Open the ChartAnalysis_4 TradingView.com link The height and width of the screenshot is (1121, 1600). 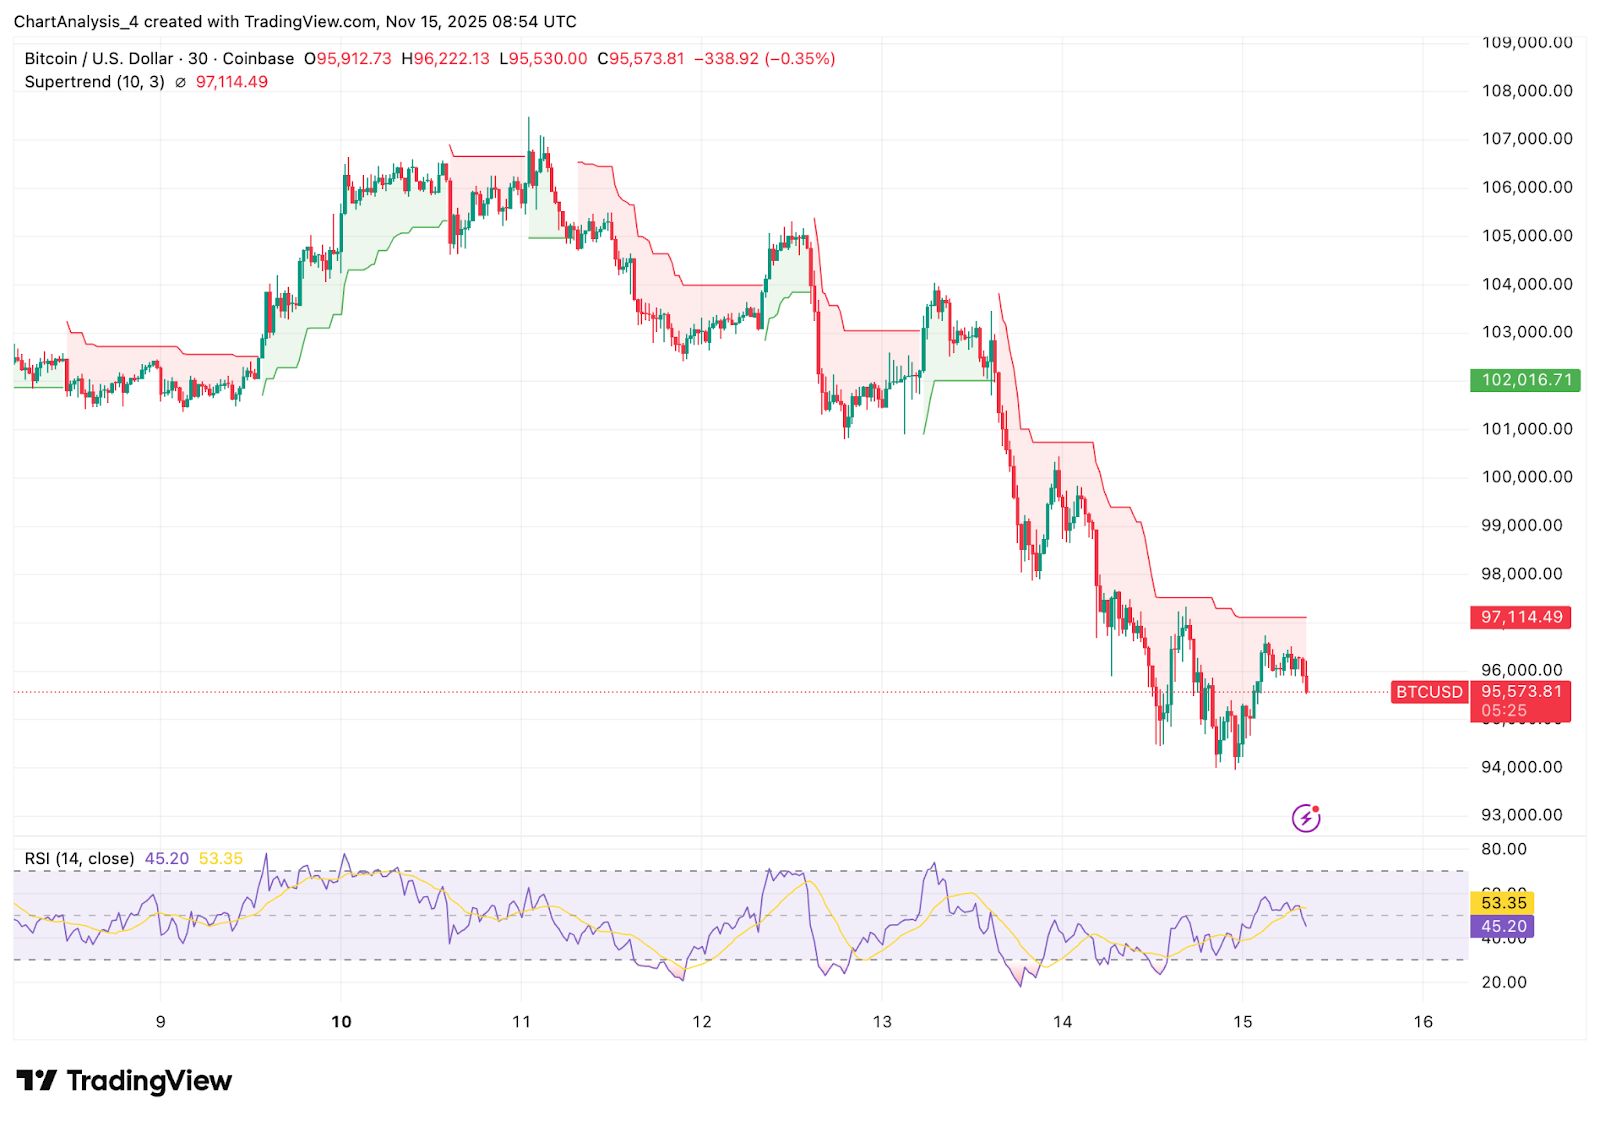pos(300,21)
